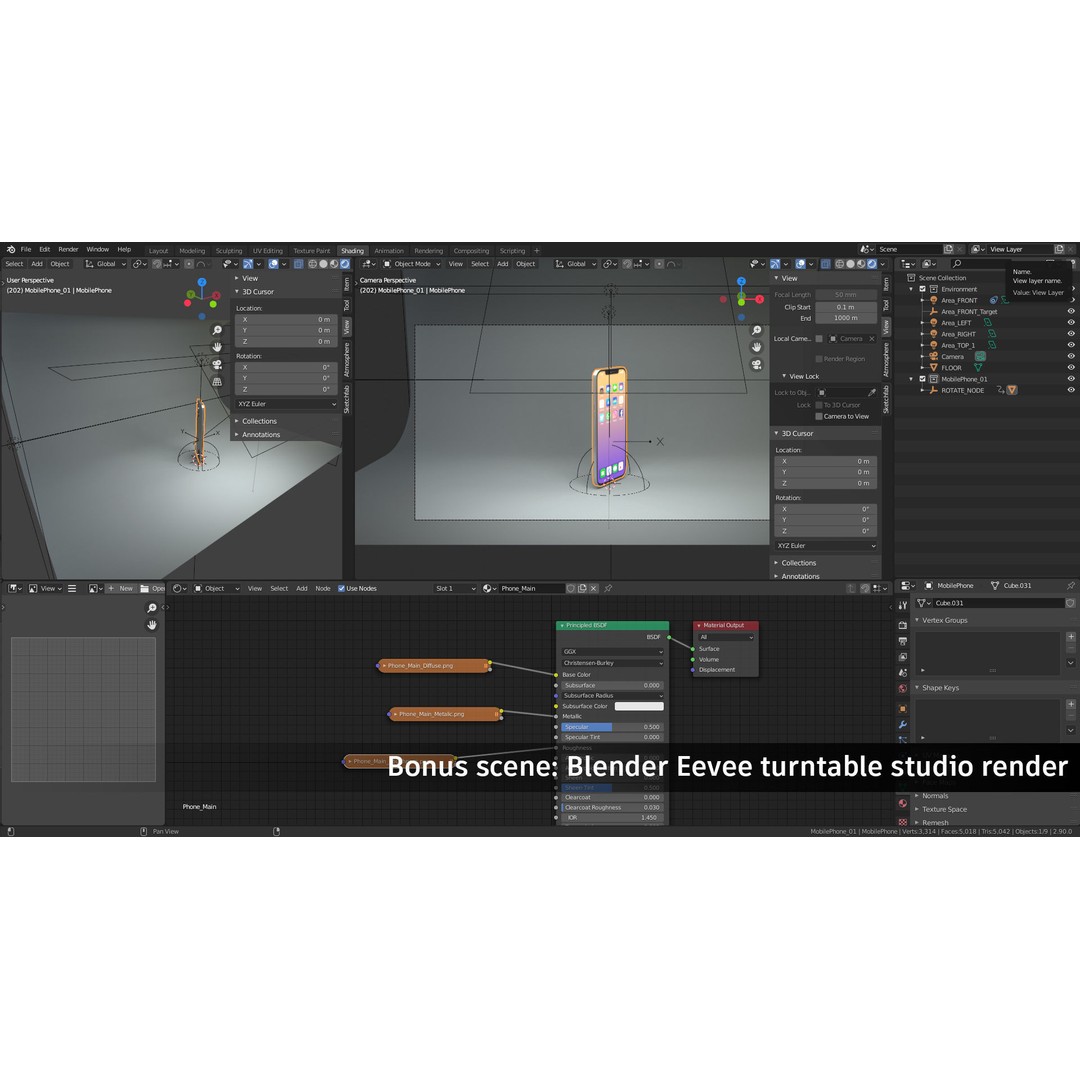
Task: Click camera view icon in Camera Perspective viewport
Action: (x=756, y=364)
